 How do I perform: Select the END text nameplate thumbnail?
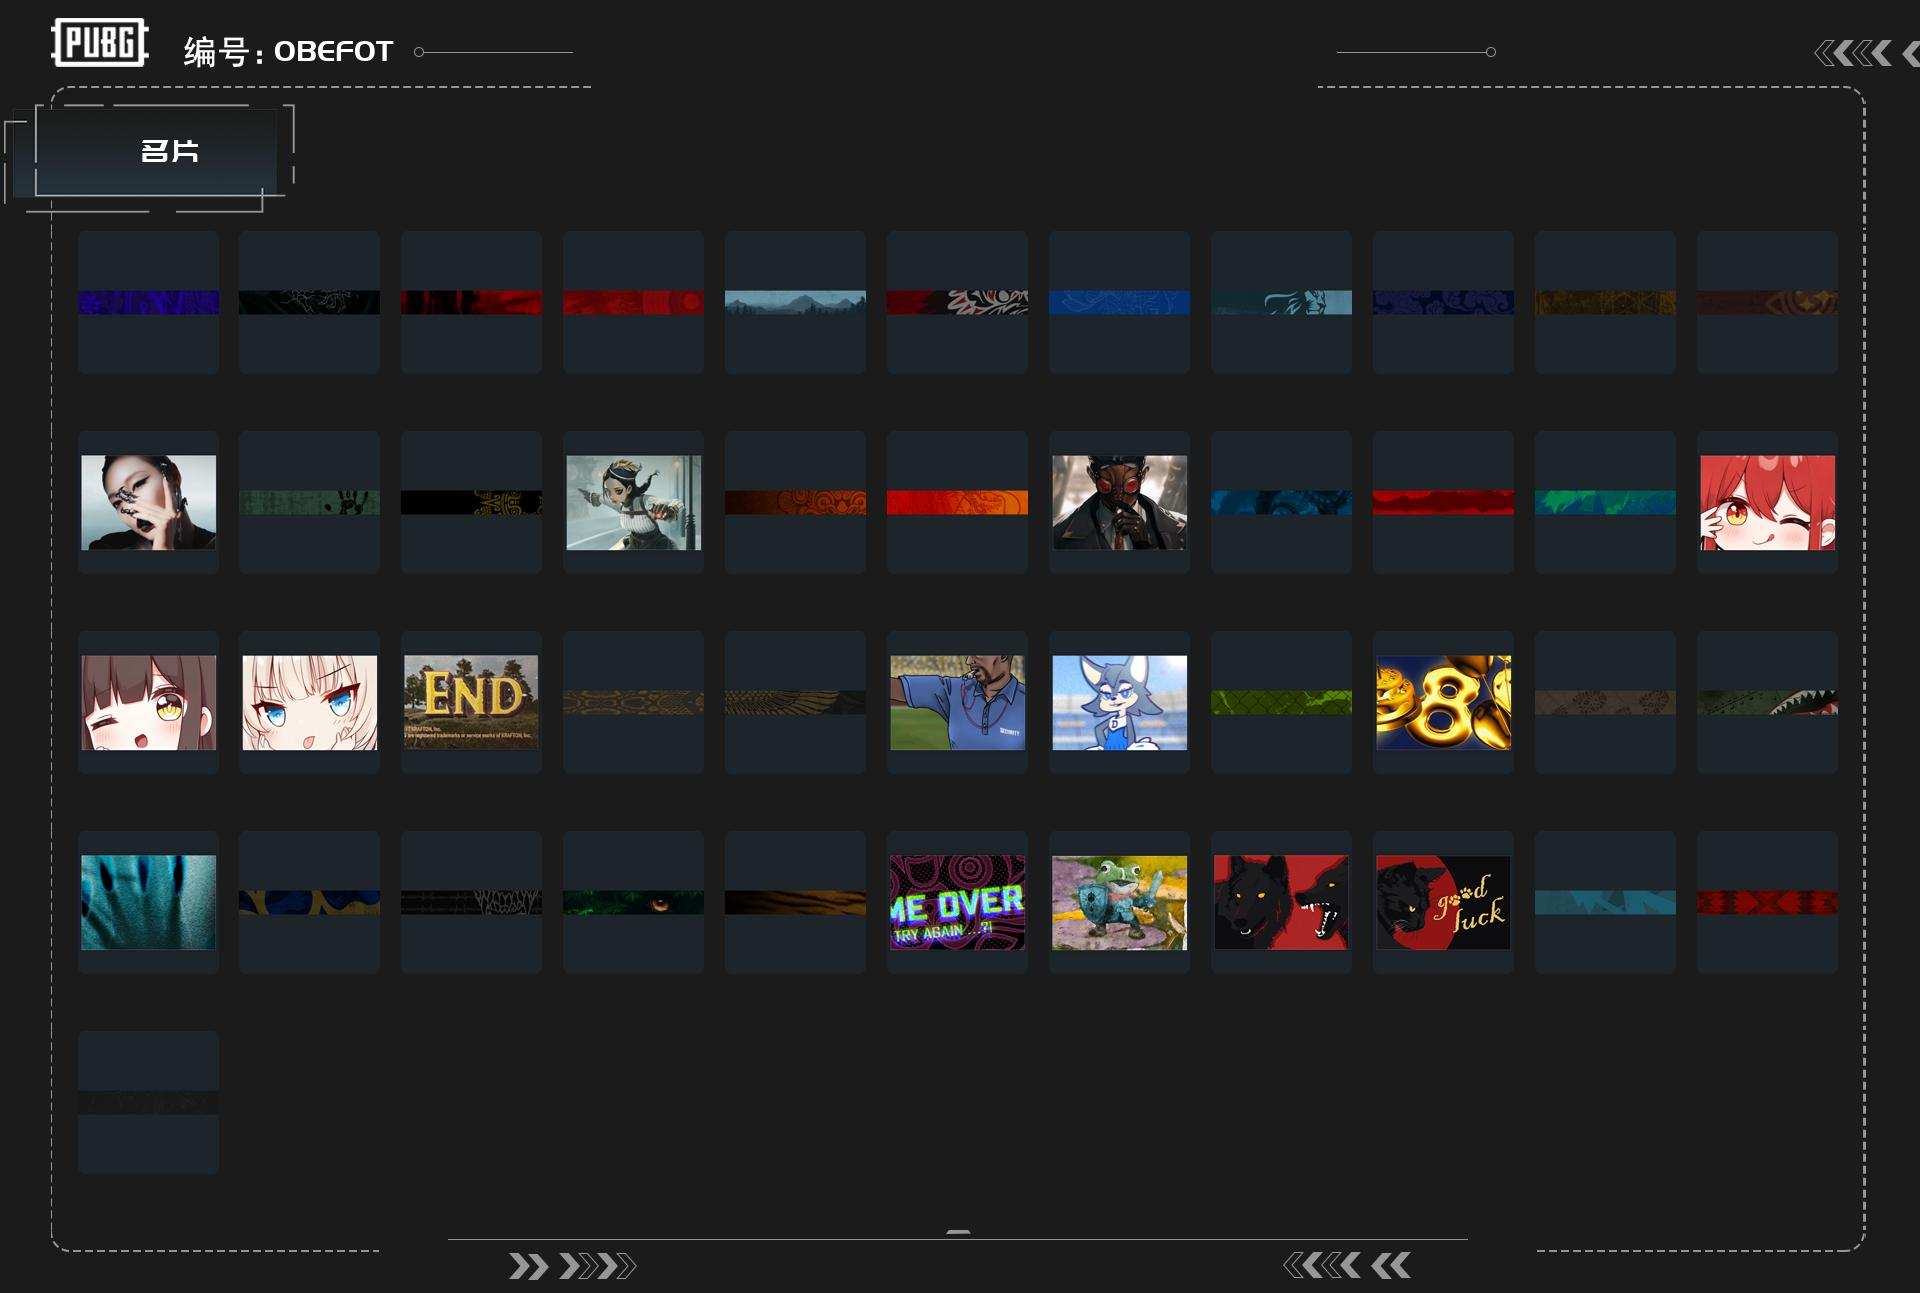[x=471, y=702]
